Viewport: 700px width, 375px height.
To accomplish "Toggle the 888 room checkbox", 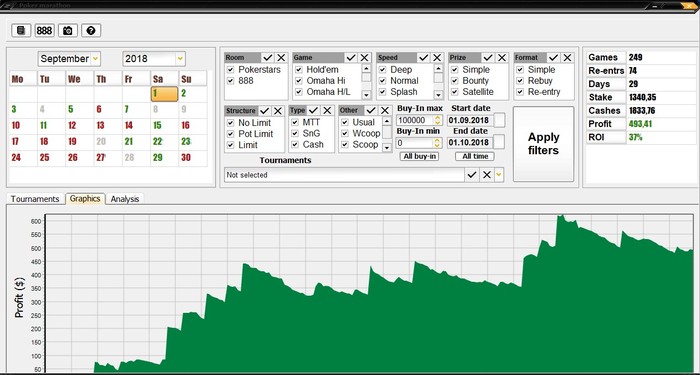I will click(x=230, y=81).
